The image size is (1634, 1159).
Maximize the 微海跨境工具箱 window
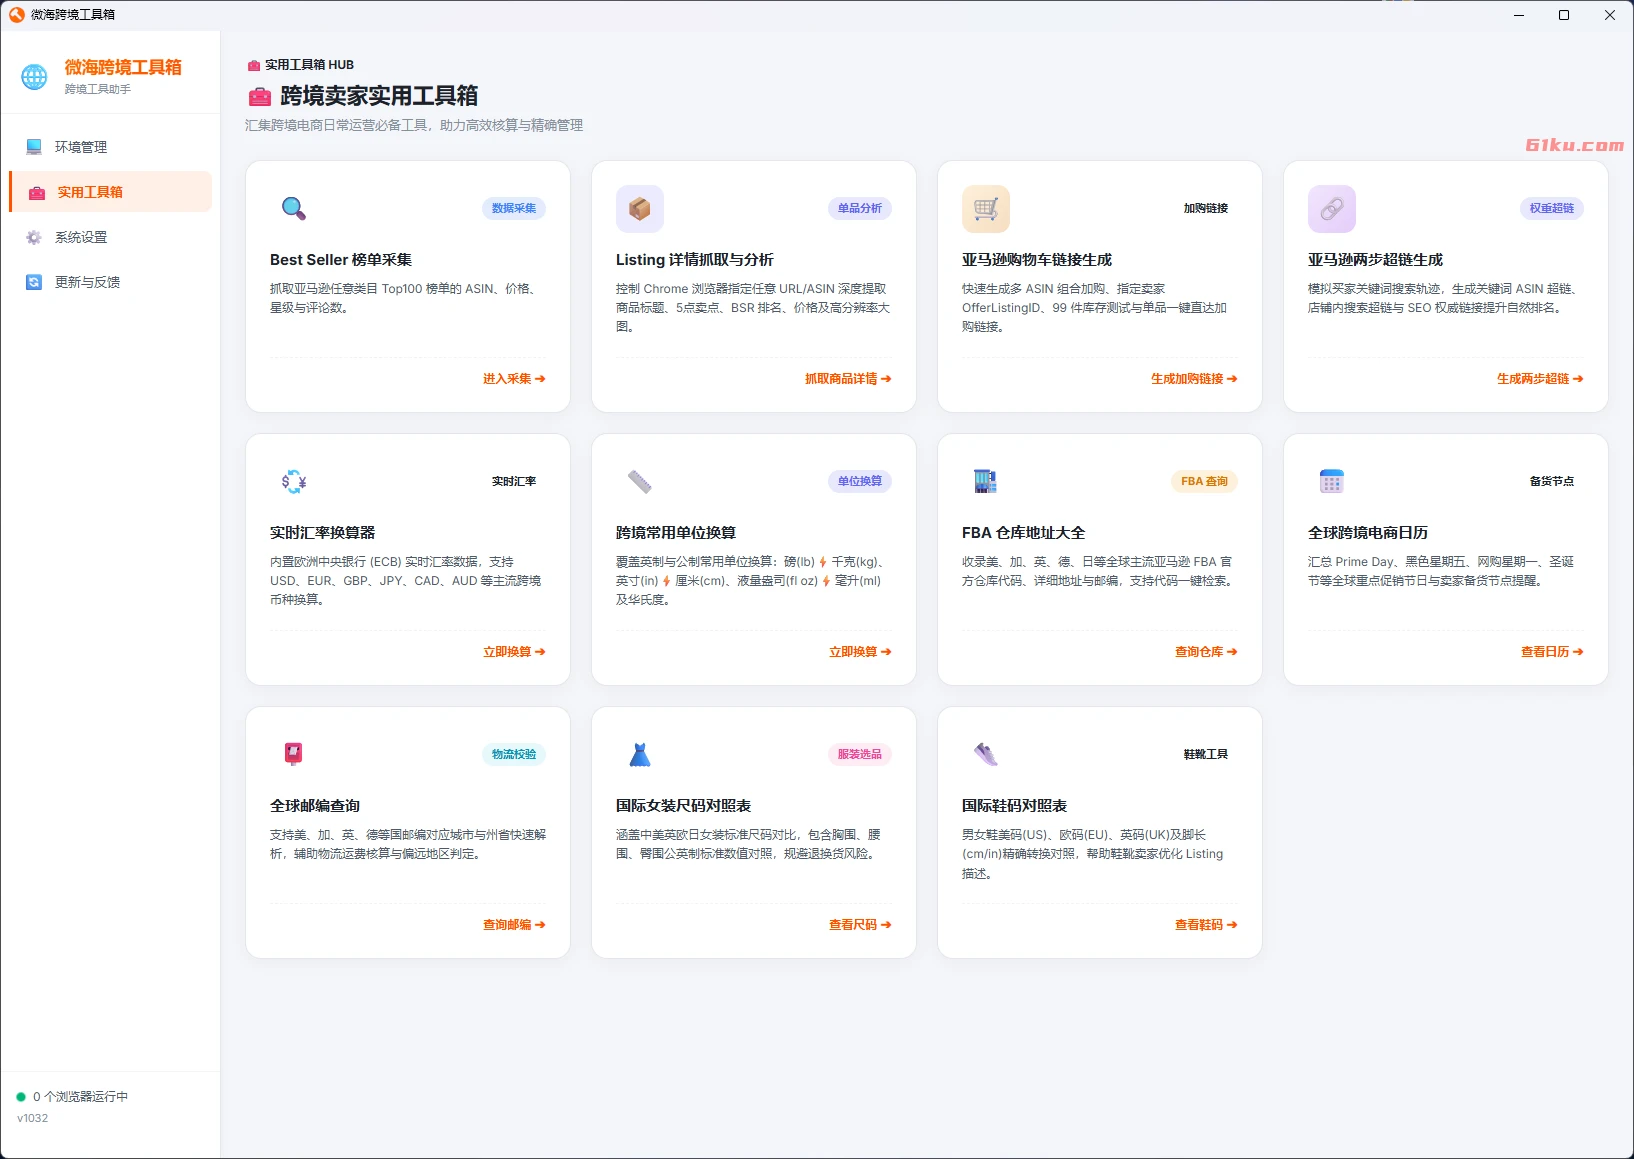pos(1564,15)
